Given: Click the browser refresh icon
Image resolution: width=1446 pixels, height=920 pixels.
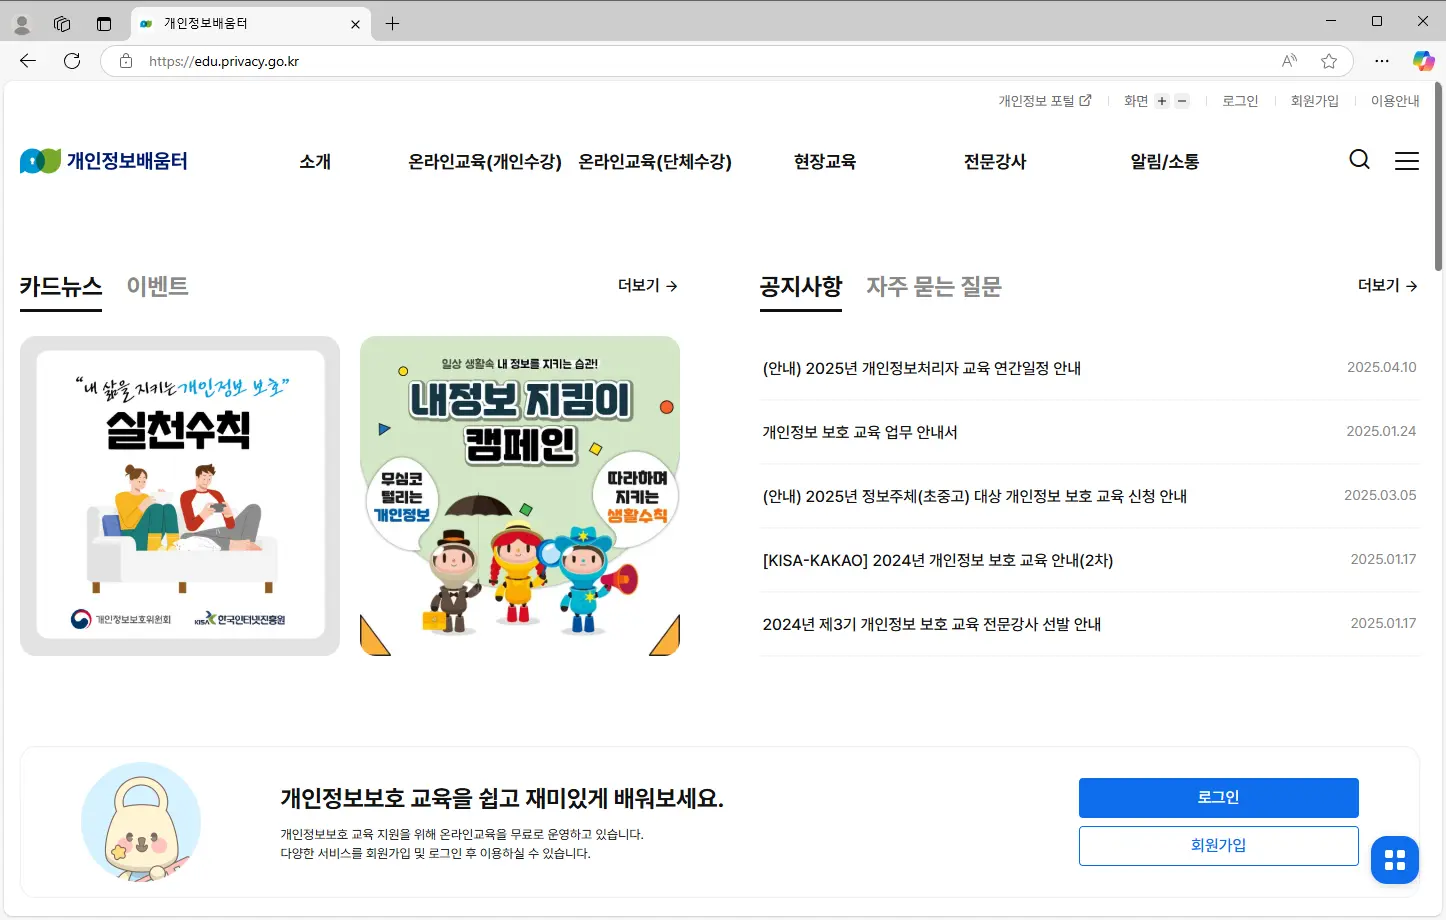Looking at the screenshot, I should [71, 60].
